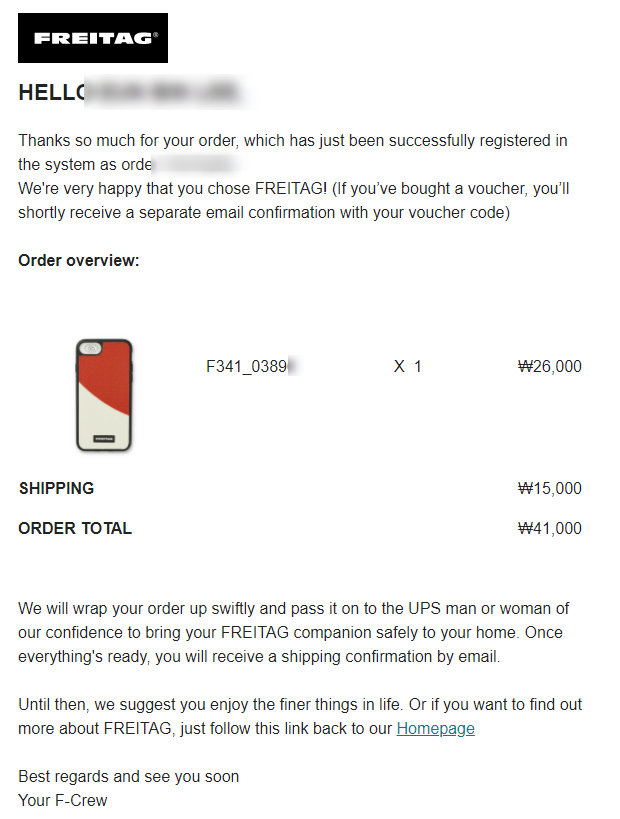The image size is (620, 819).
Task: Click the HELLO greeting heading
Action: [x=52, y=92]
